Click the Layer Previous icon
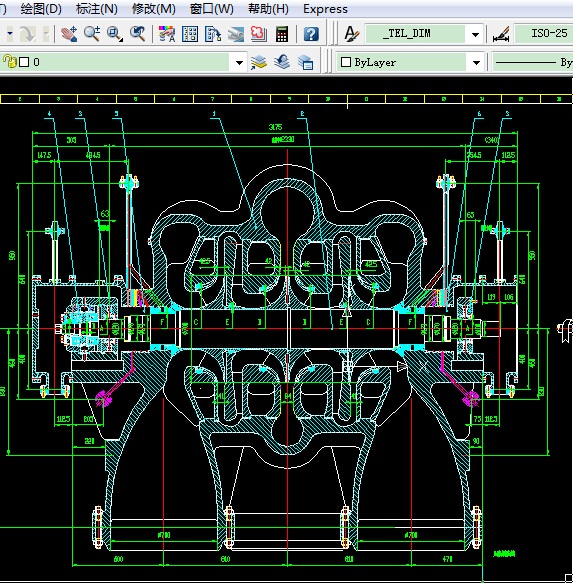 click(282, 62)
